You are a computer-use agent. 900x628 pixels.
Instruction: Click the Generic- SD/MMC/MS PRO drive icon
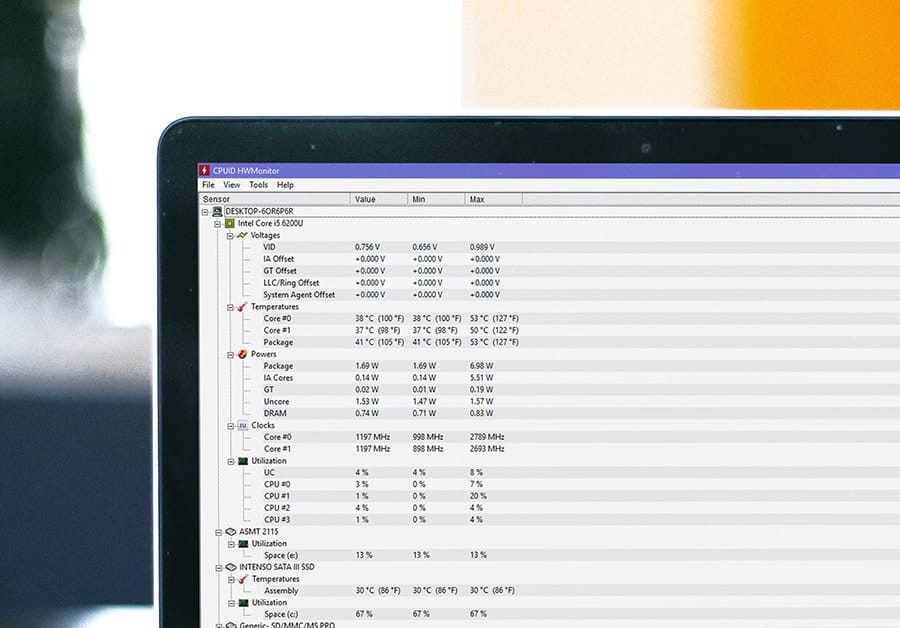point(231,625)
